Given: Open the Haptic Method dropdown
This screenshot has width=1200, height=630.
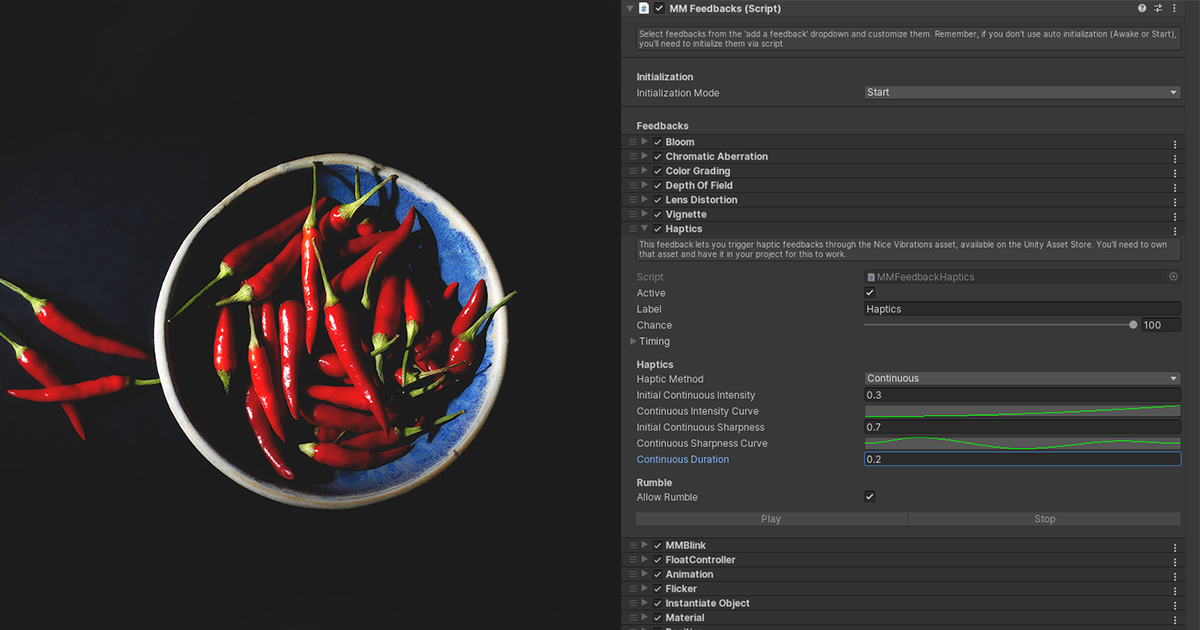Looking at the screenshot, I should 1022,378.
